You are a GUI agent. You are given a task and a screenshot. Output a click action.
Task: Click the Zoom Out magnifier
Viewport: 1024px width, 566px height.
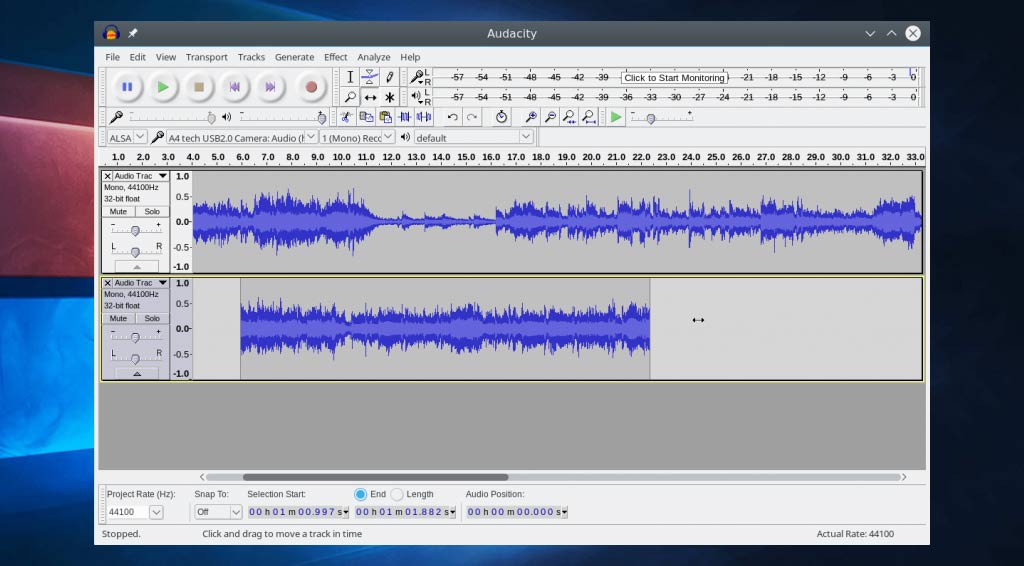tap(551, 117)
